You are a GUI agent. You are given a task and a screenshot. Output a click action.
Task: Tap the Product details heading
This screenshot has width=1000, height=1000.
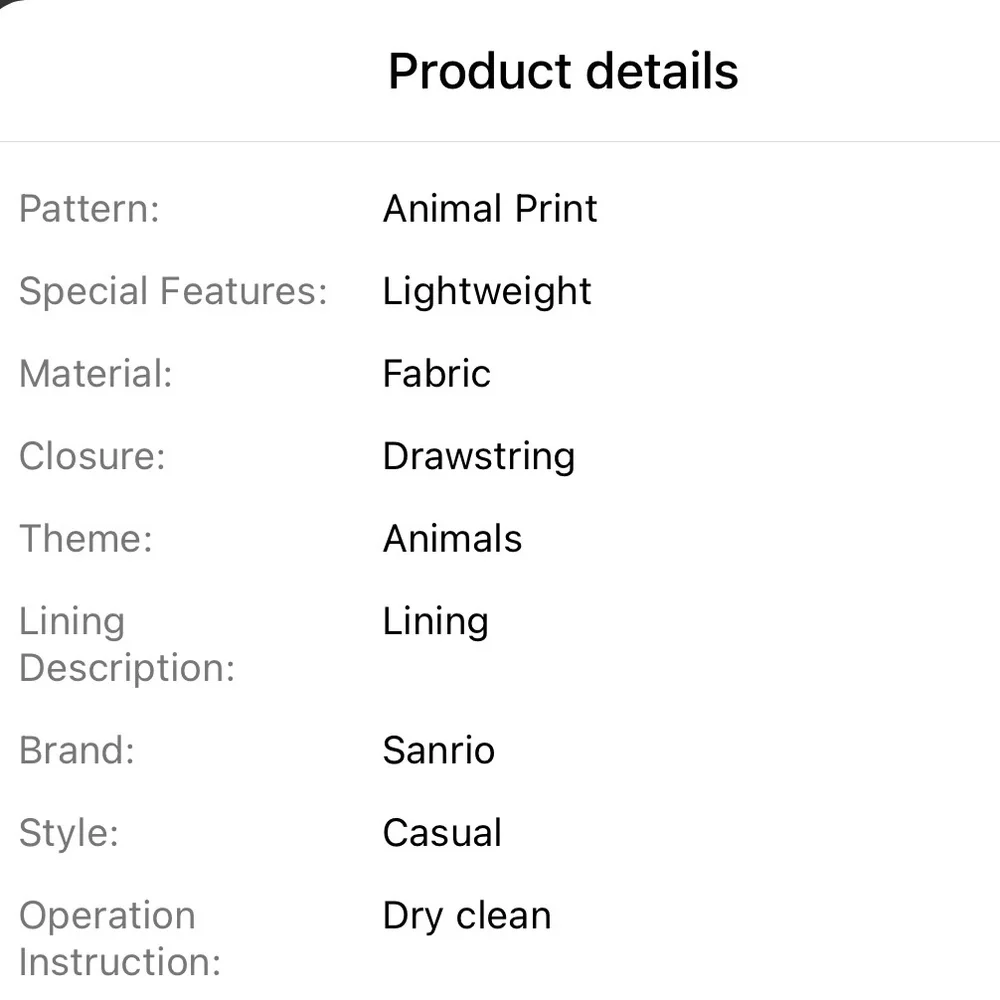click(563, 71)
